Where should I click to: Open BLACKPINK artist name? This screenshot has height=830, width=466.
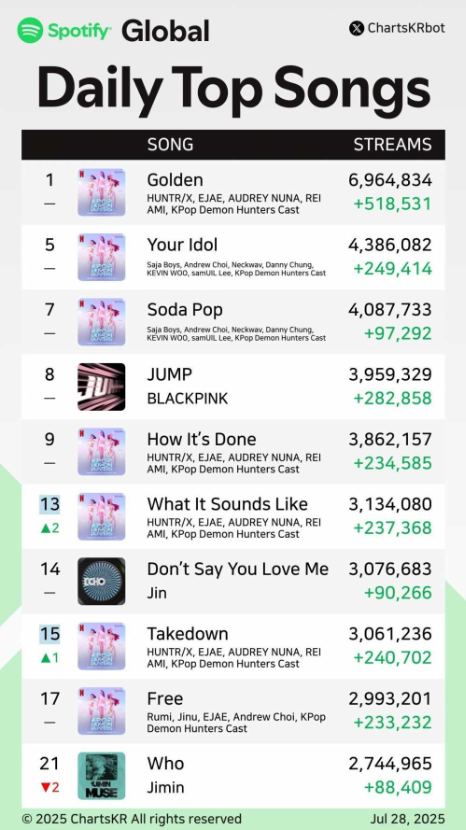click(187, 398)
